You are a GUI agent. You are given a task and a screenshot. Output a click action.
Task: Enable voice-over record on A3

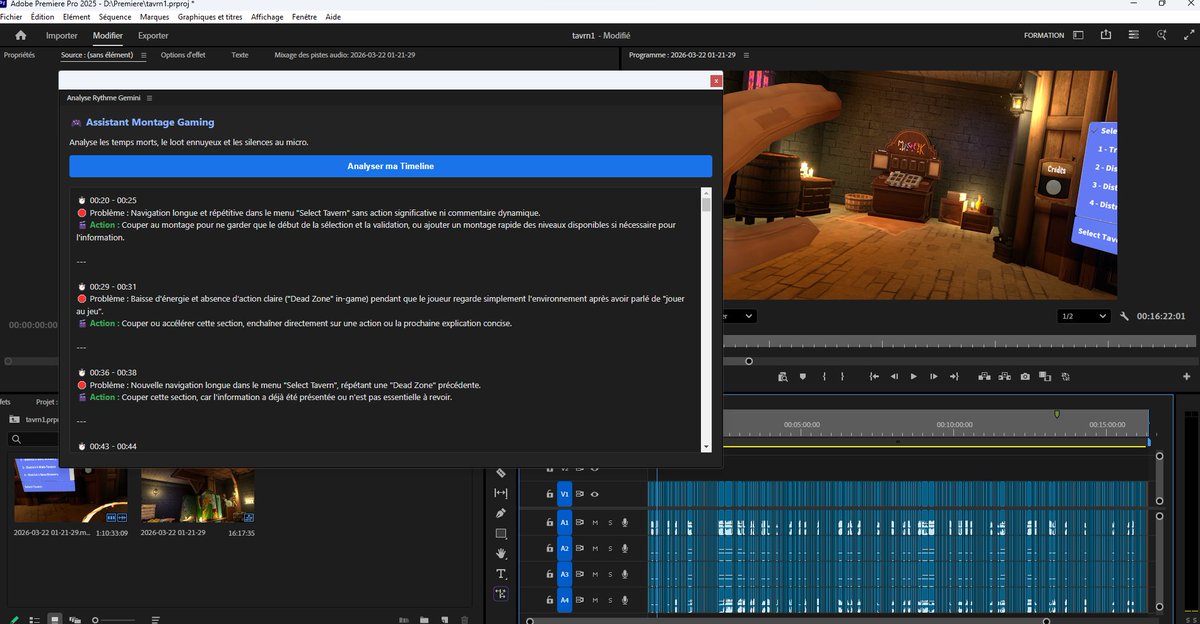click(625, 574)
